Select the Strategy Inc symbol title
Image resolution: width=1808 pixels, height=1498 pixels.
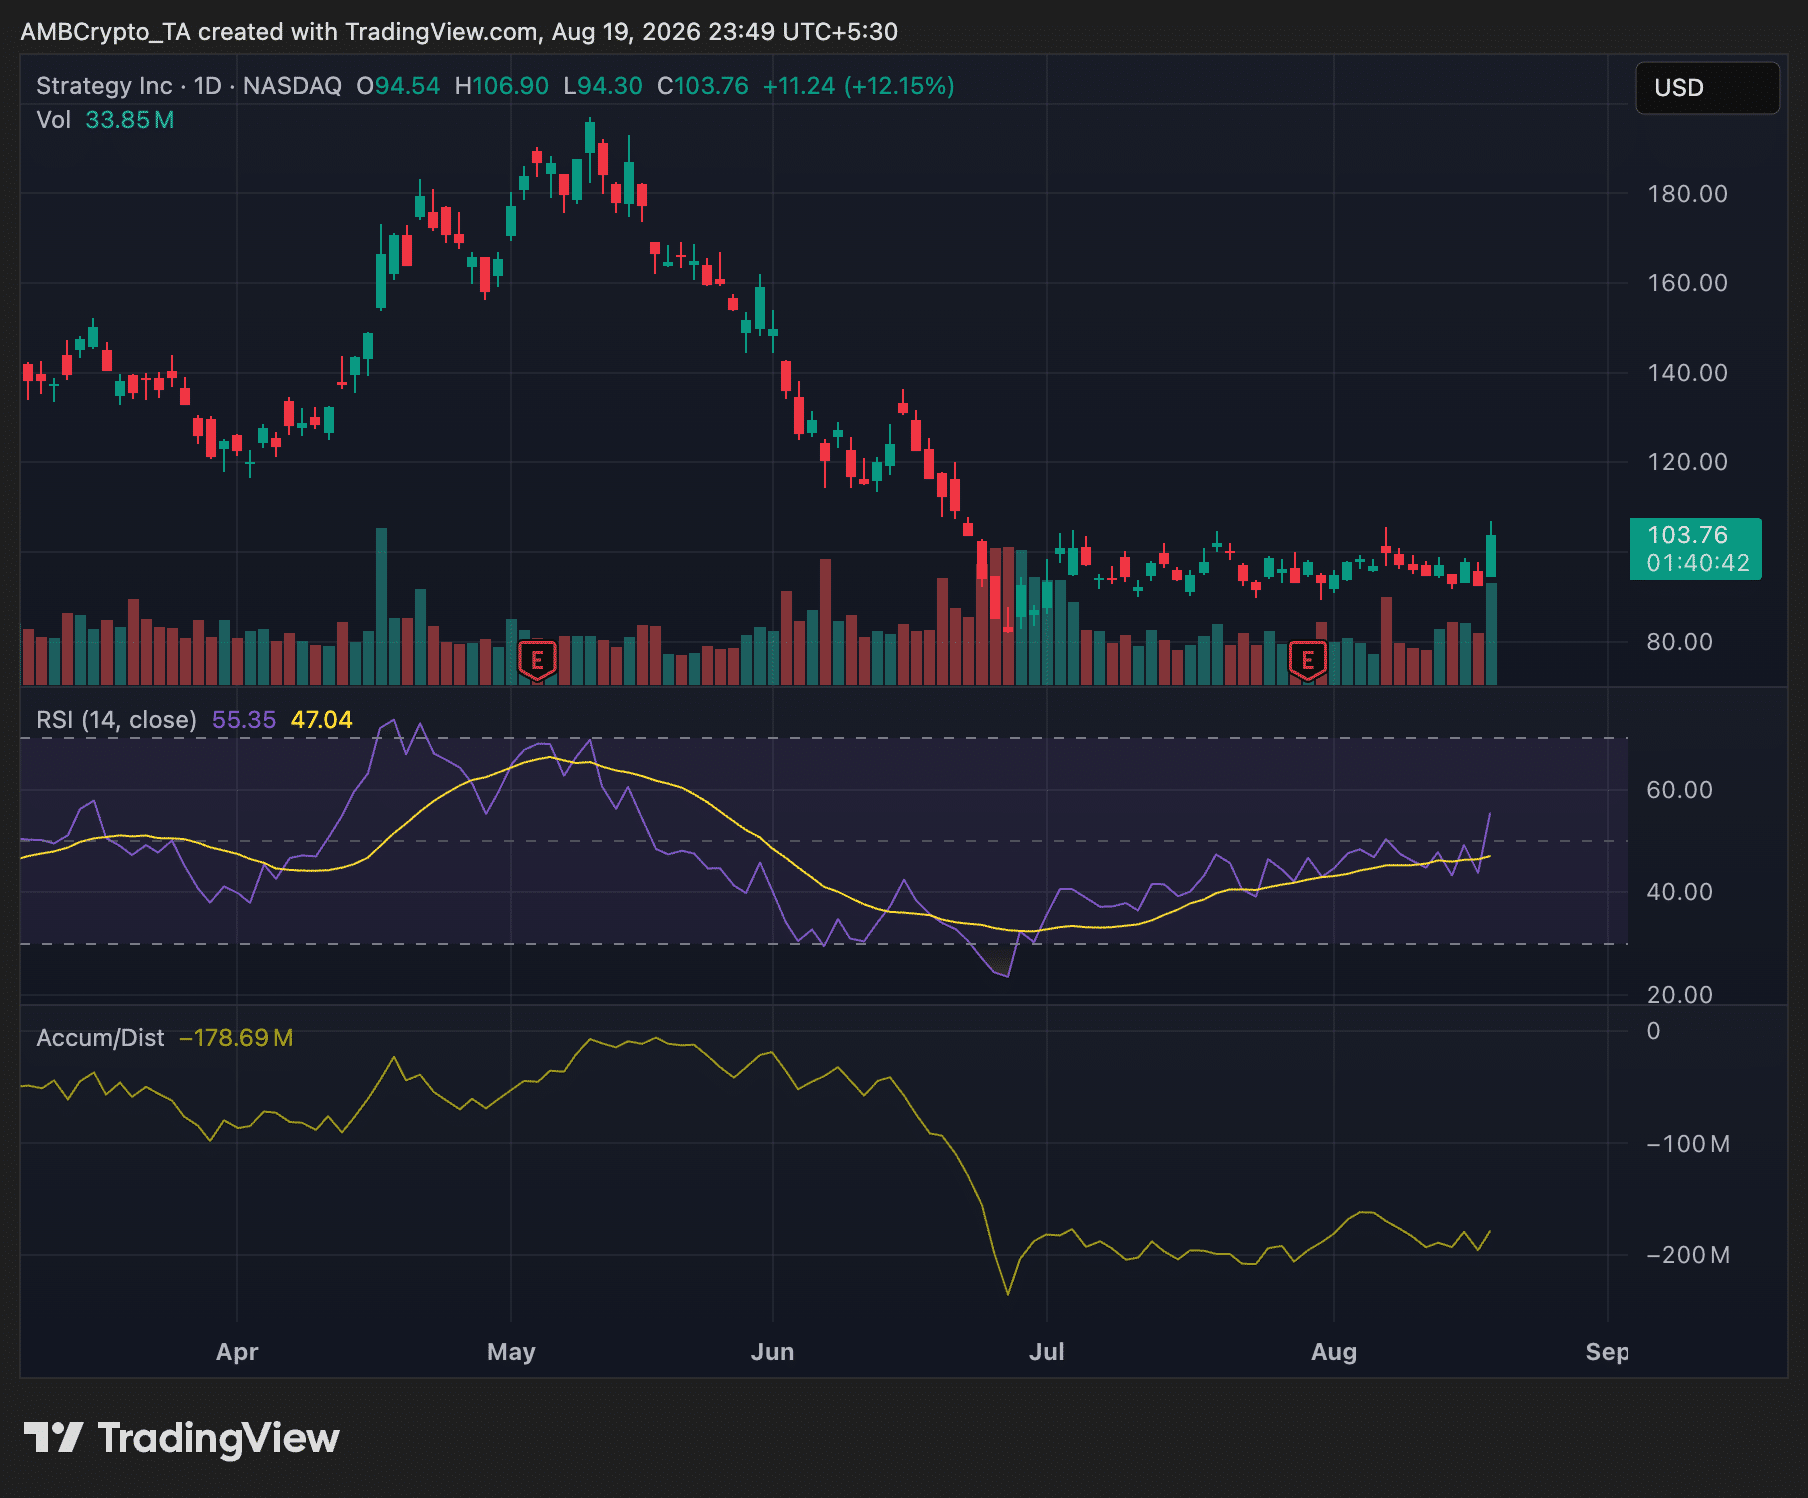tap(104, 86)
